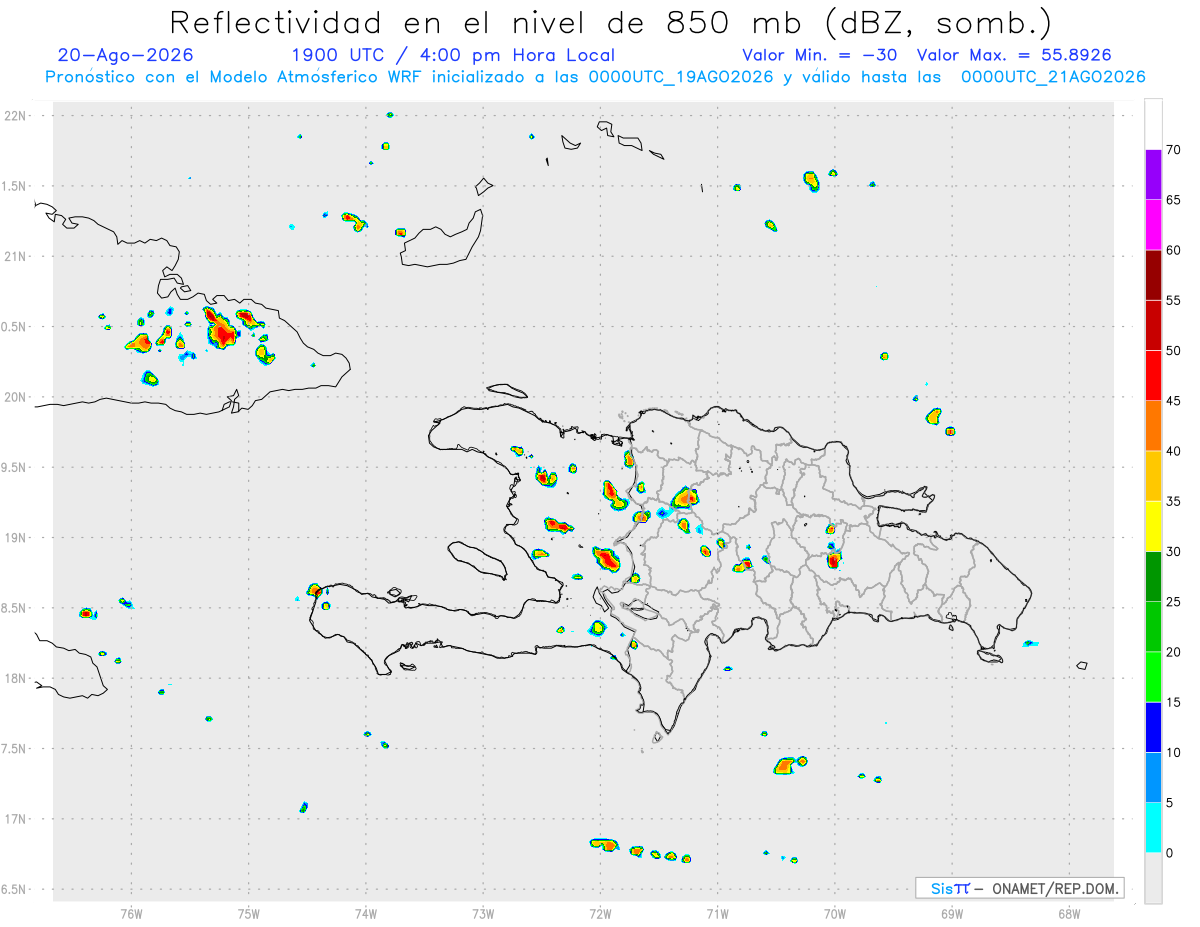Click the '65' label on the color scale
The width and height of the screenshot is (1200, 927).
click(x=1172, y=200)
